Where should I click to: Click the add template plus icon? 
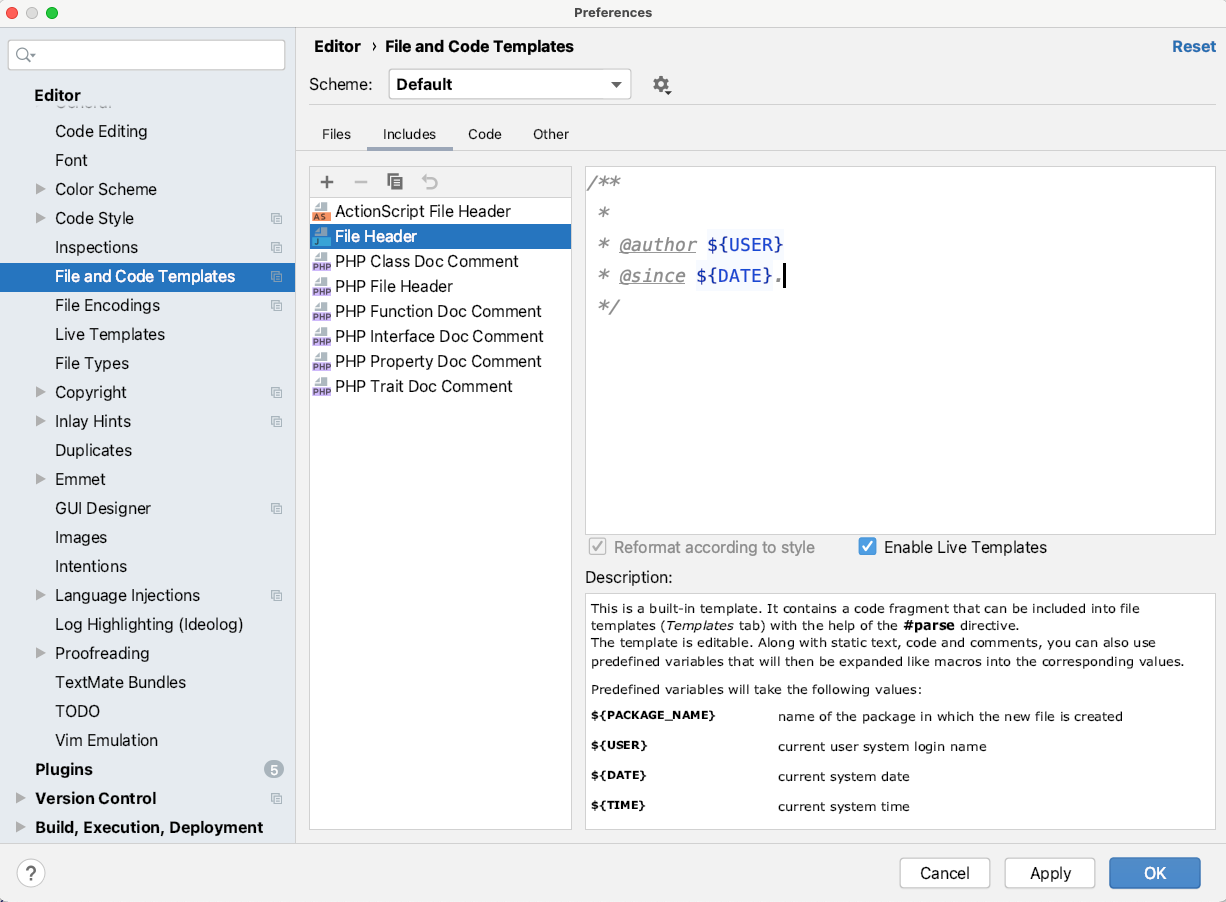pyautogui.click(x=327, y=182)
